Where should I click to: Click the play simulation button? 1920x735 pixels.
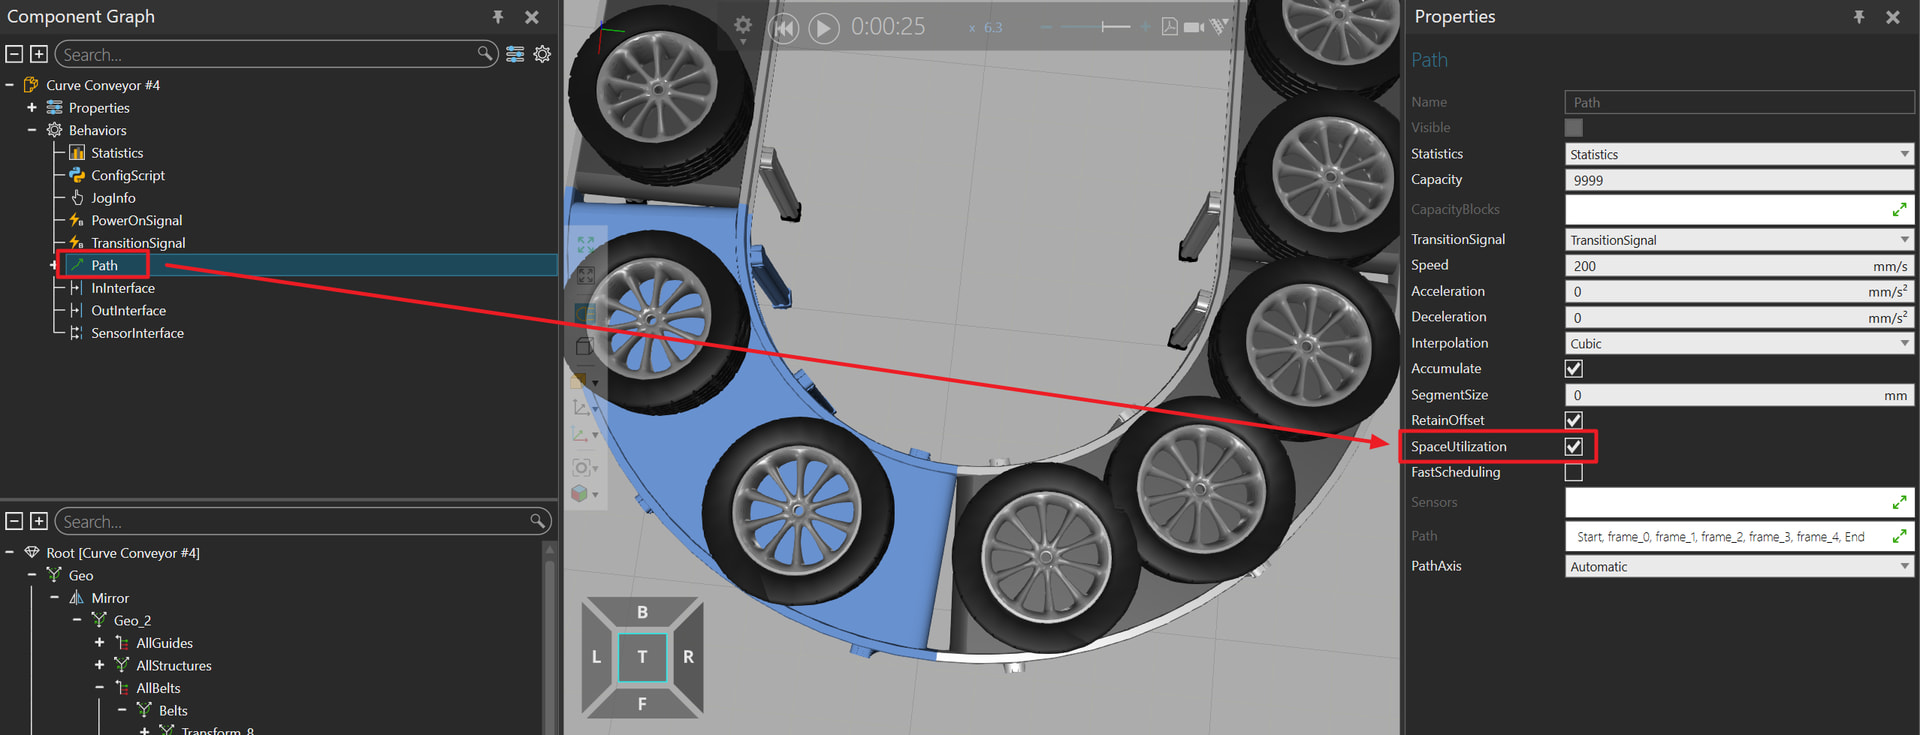click(823, 28)
